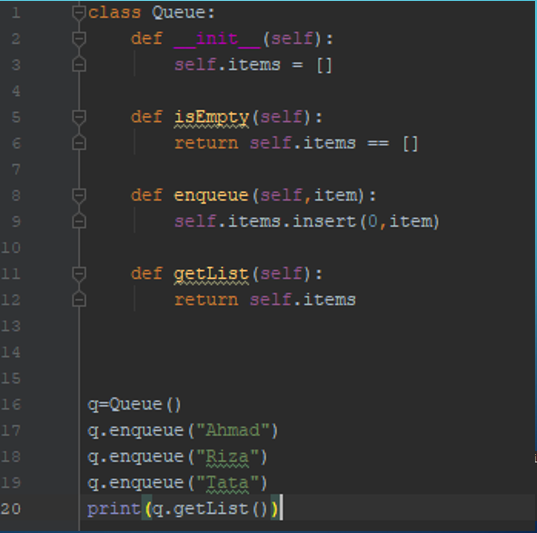Click line number 1 in gutter

(x=16, y=13)
